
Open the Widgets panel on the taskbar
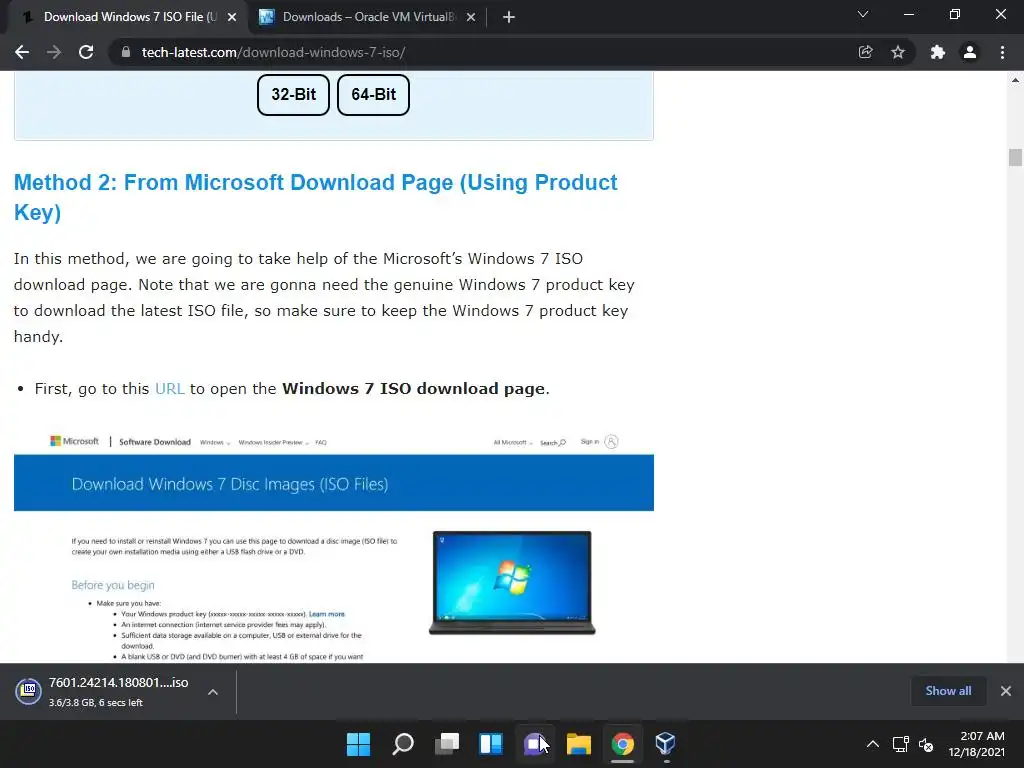(491, 744)
